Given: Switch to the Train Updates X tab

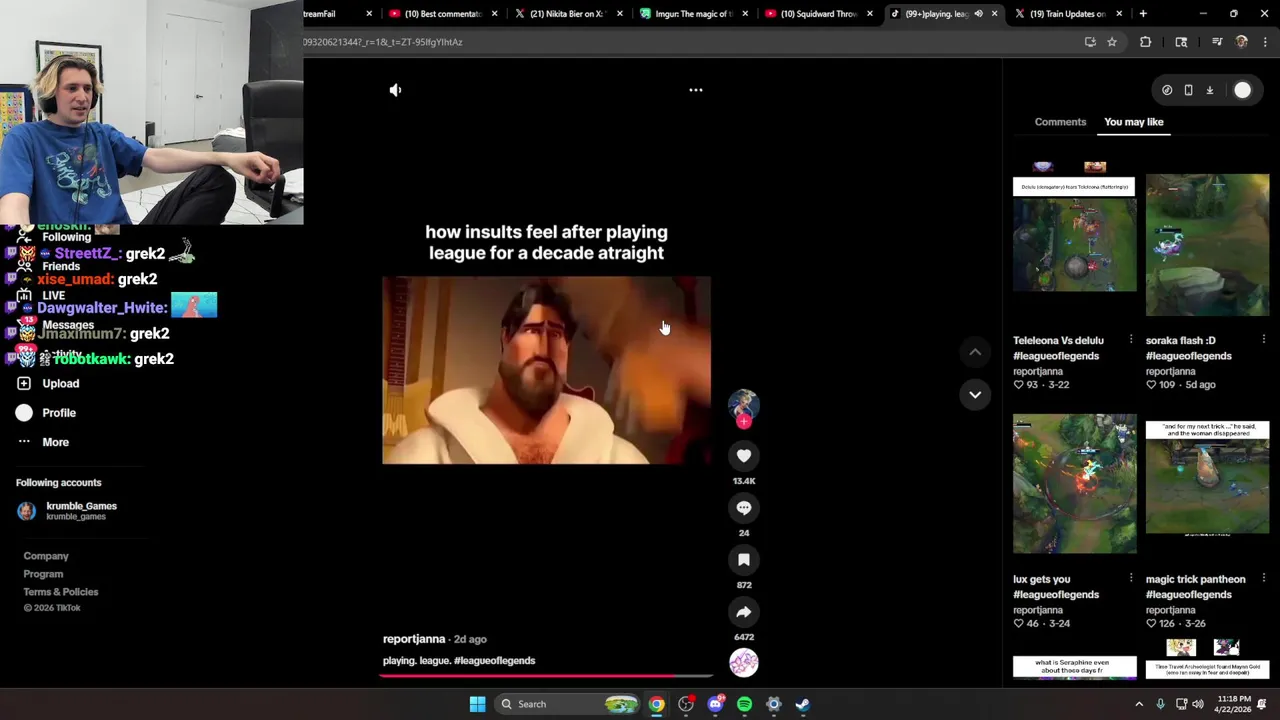Looking at the screenshot, I should pyautogui.click(x=1067, y=14).
